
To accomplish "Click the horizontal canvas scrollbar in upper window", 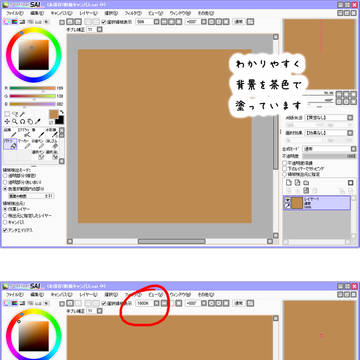I will pos(172,241).
